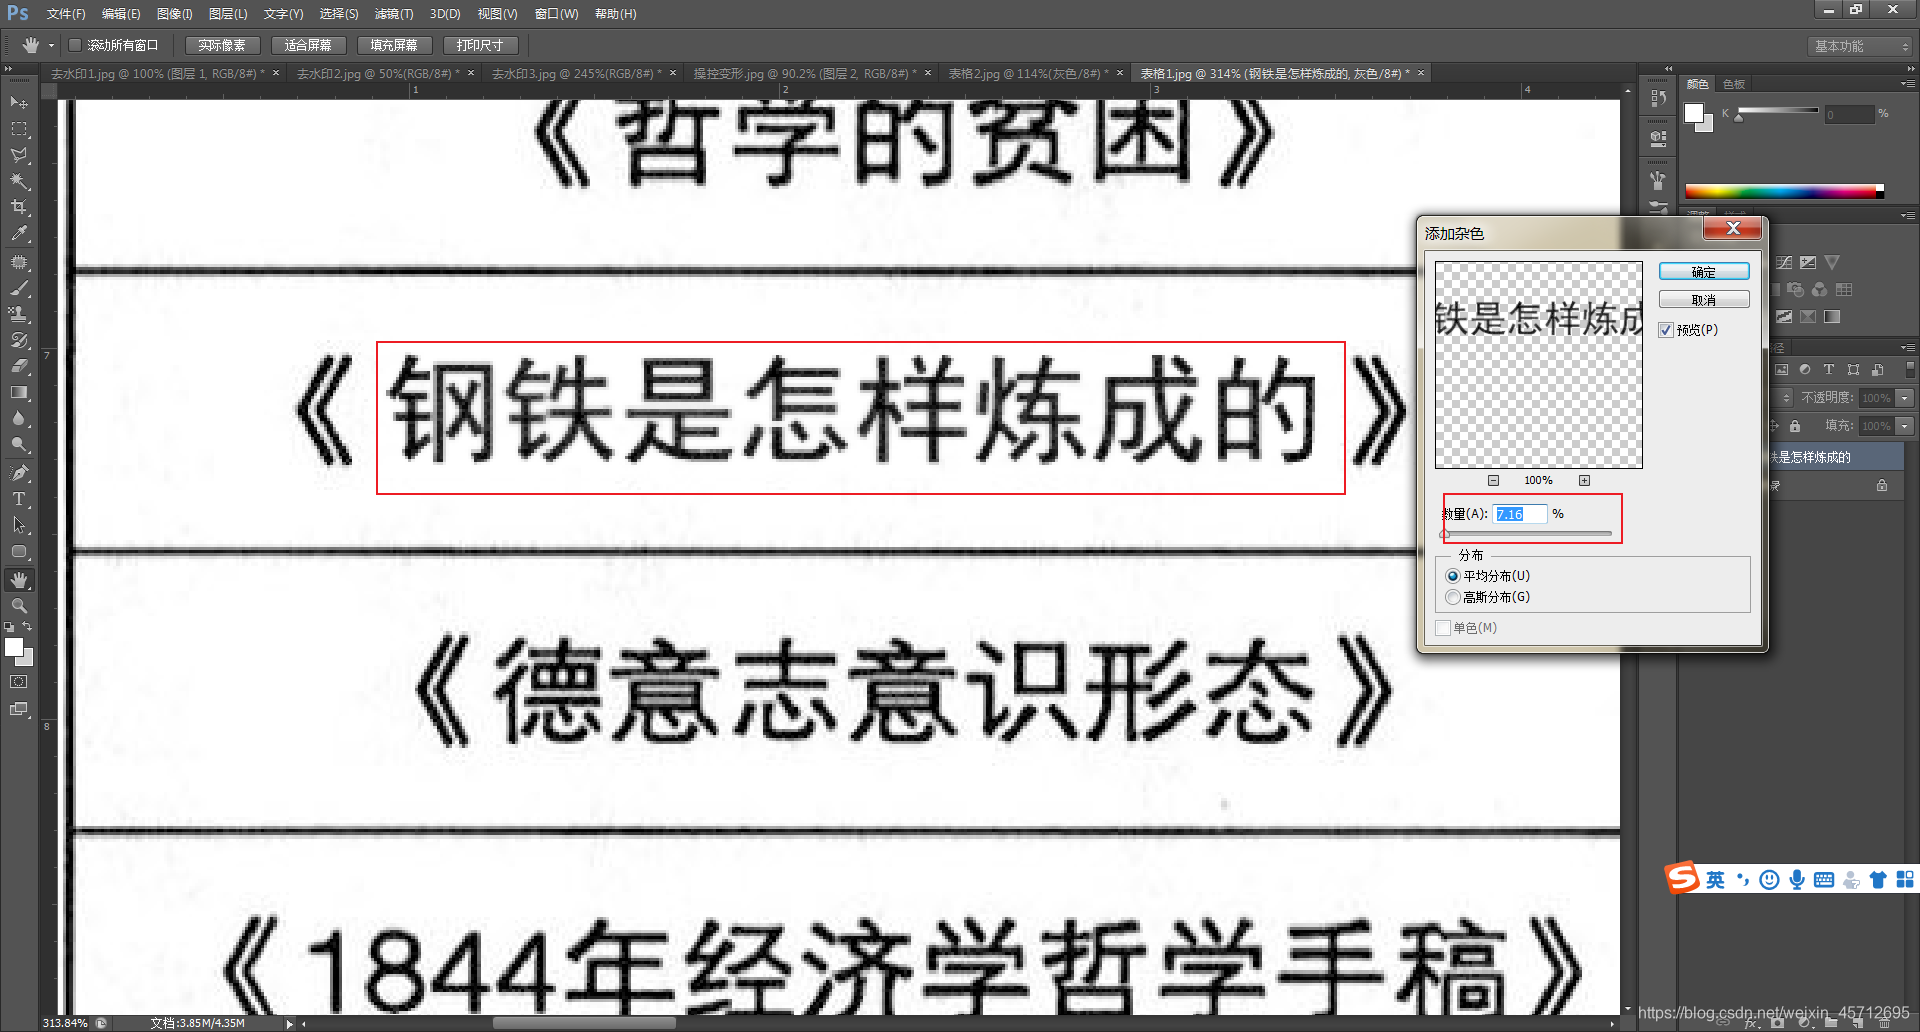The height and width of the screenshot is (1032, 1920).
Task: Click the foreground color swatch in Color panel
Action: [x=1693, y=113]
